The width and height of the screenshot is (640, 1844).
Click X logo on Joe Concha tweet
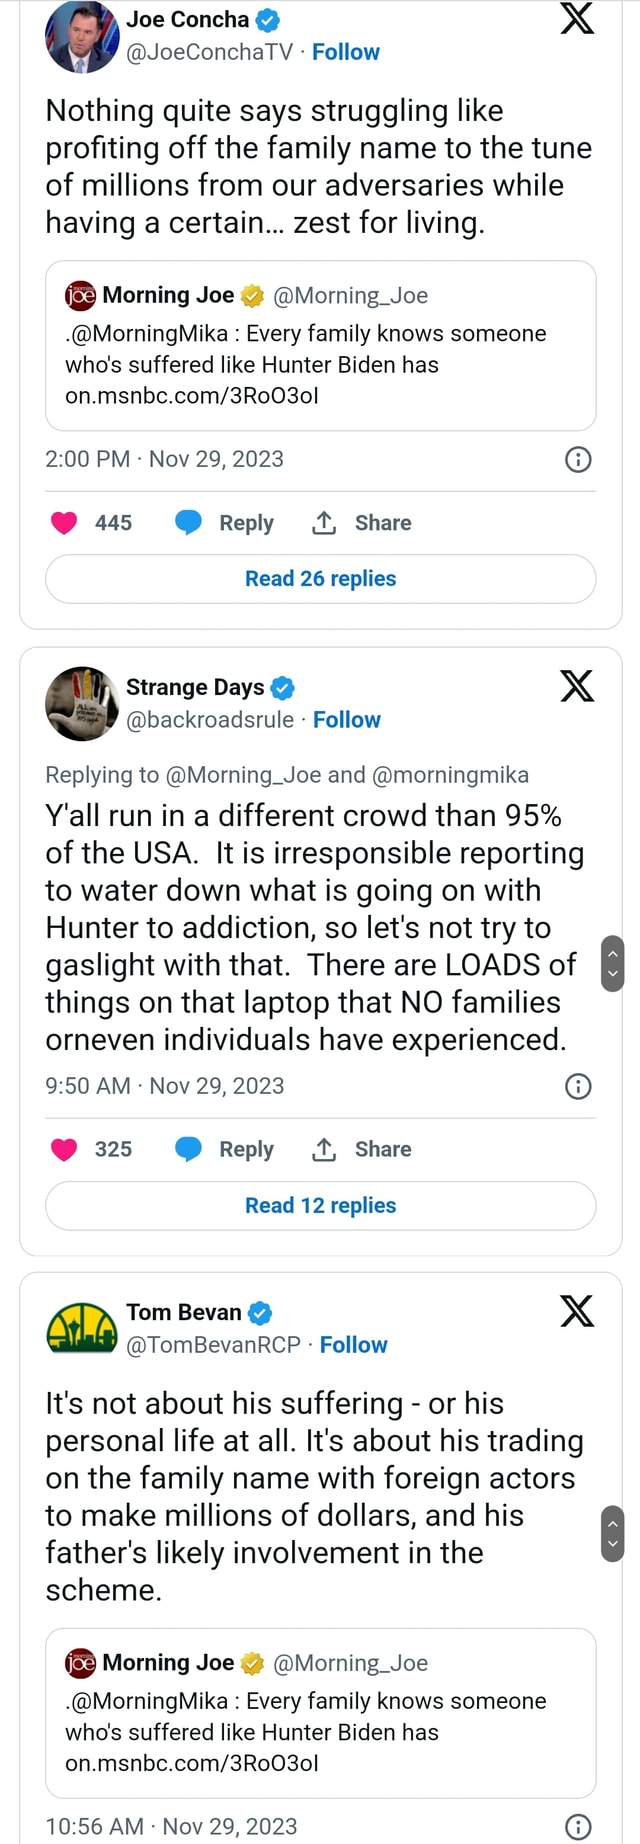click(577, 19)
